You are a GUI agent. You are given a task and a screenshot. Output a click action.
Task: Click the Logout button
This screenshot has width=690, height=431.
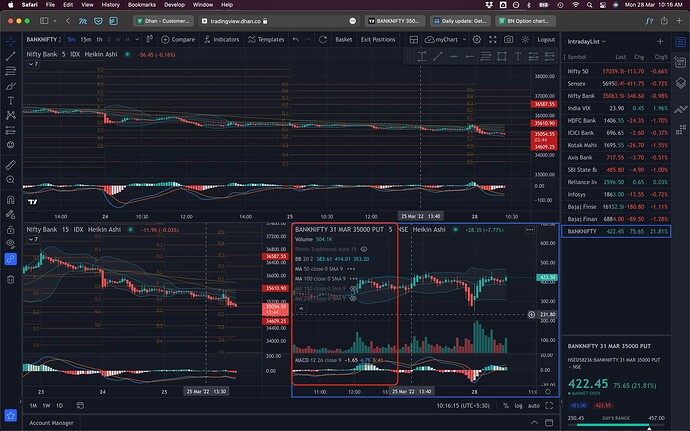click(x=546, y=40)
